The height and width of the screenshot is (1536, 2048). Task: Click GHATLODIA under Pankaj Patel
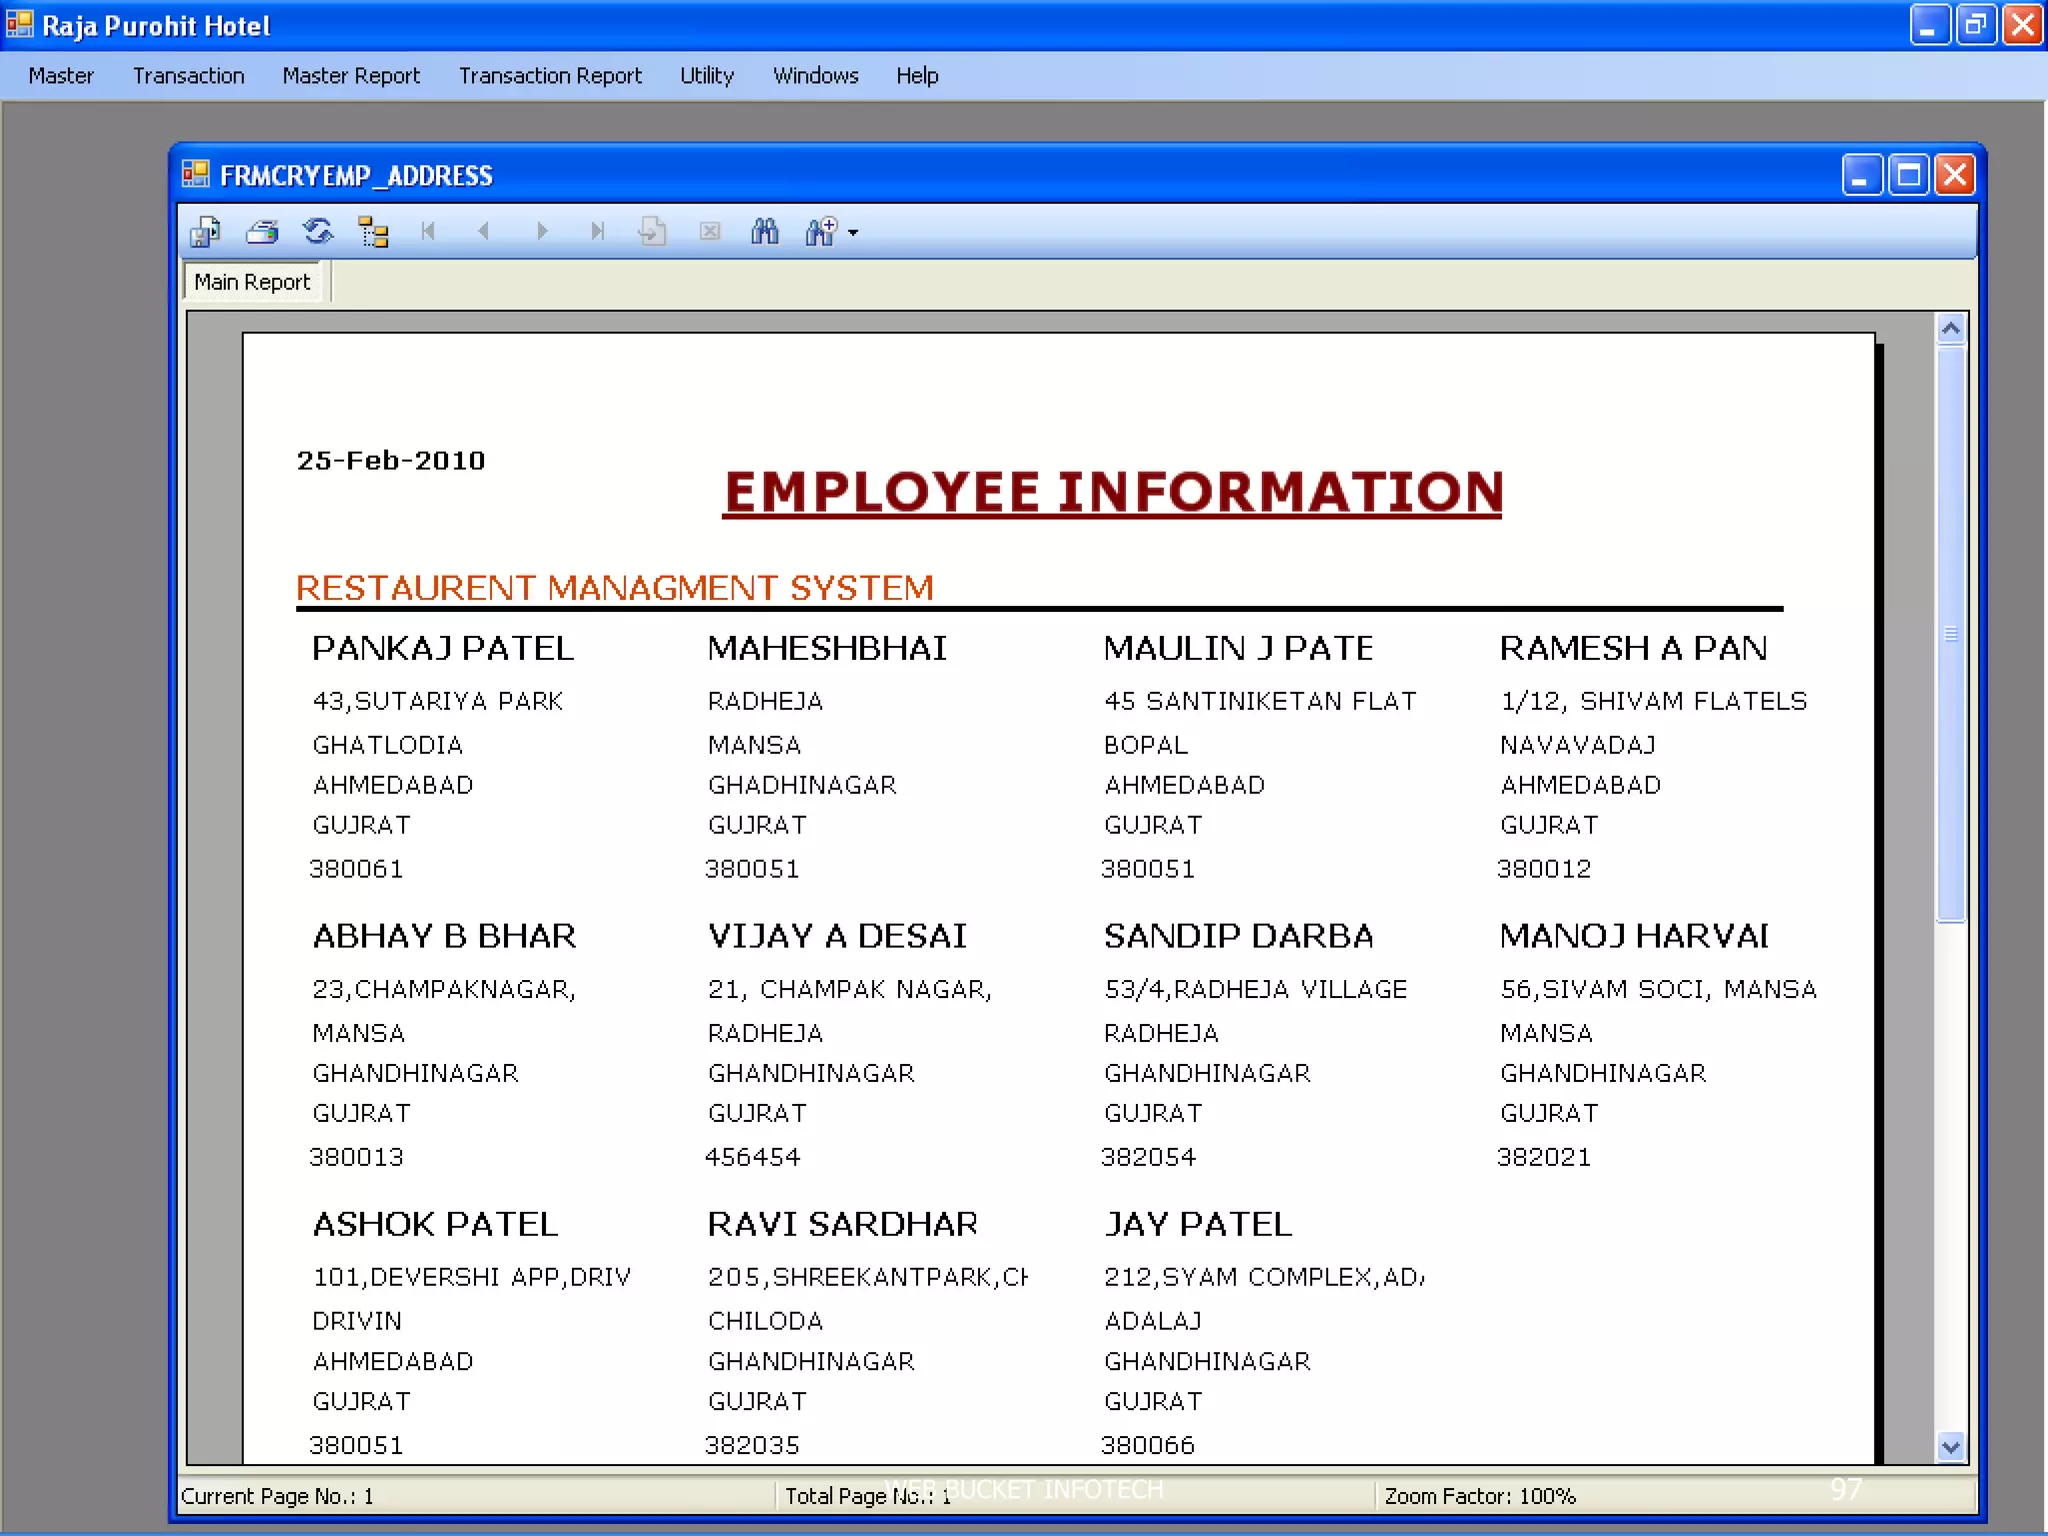[387, 745]
